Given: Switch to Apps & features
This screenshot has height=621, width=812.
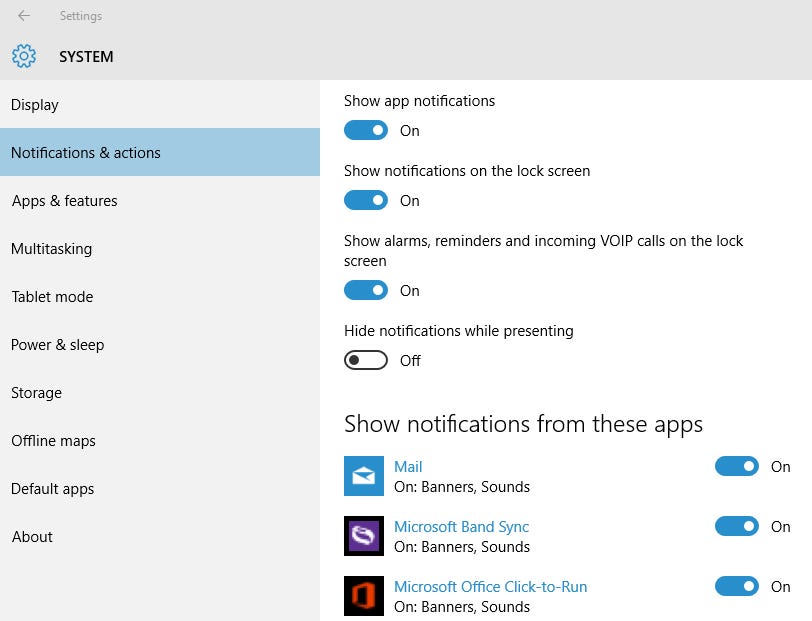Looking at the screenshot, I should click(x=64, y=200).
